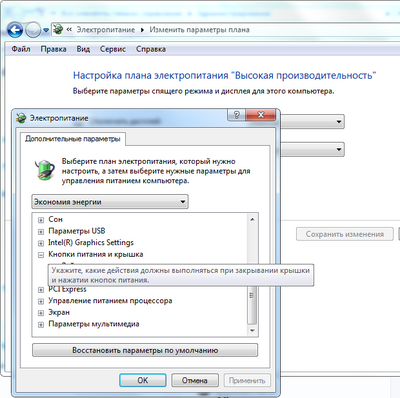
Task: Open the Справка menu
Action: click(151, 49)
